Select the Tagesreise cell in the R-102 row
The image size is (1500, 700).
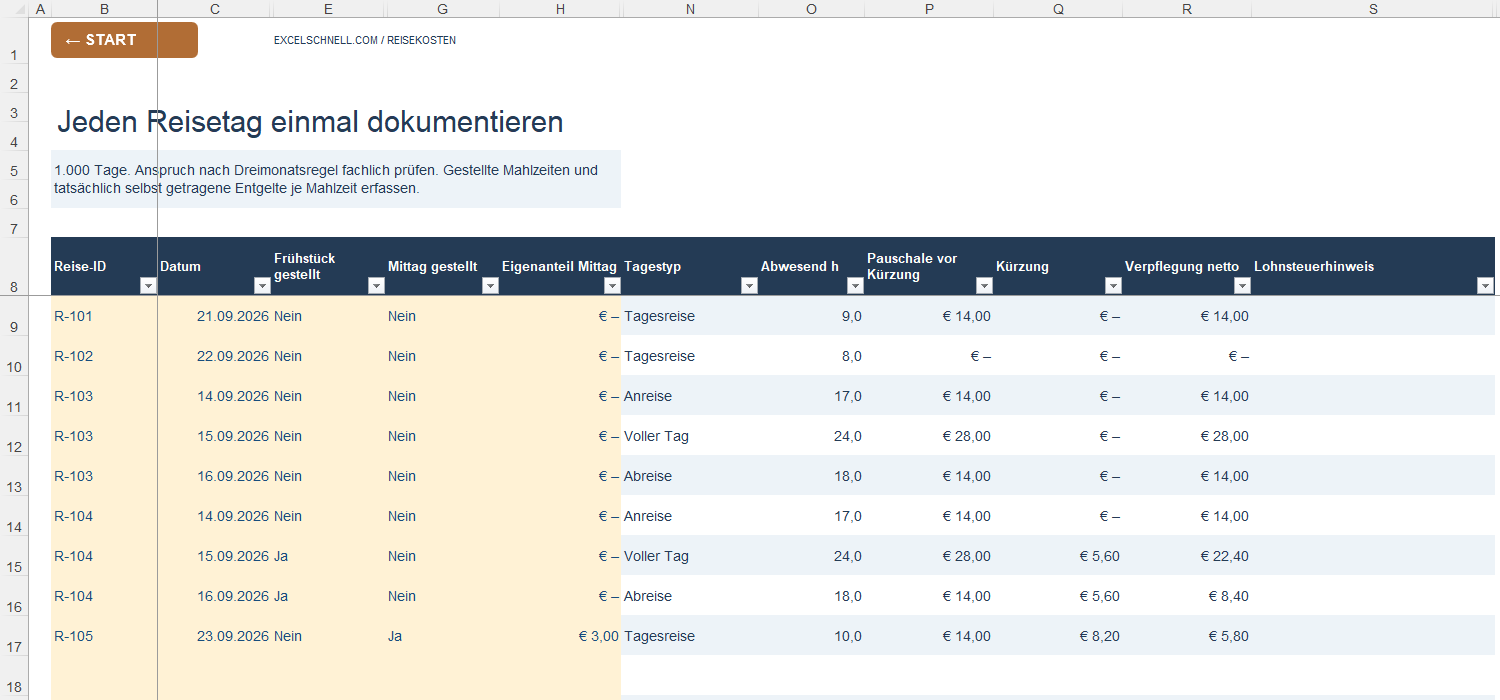click(690, 356)
